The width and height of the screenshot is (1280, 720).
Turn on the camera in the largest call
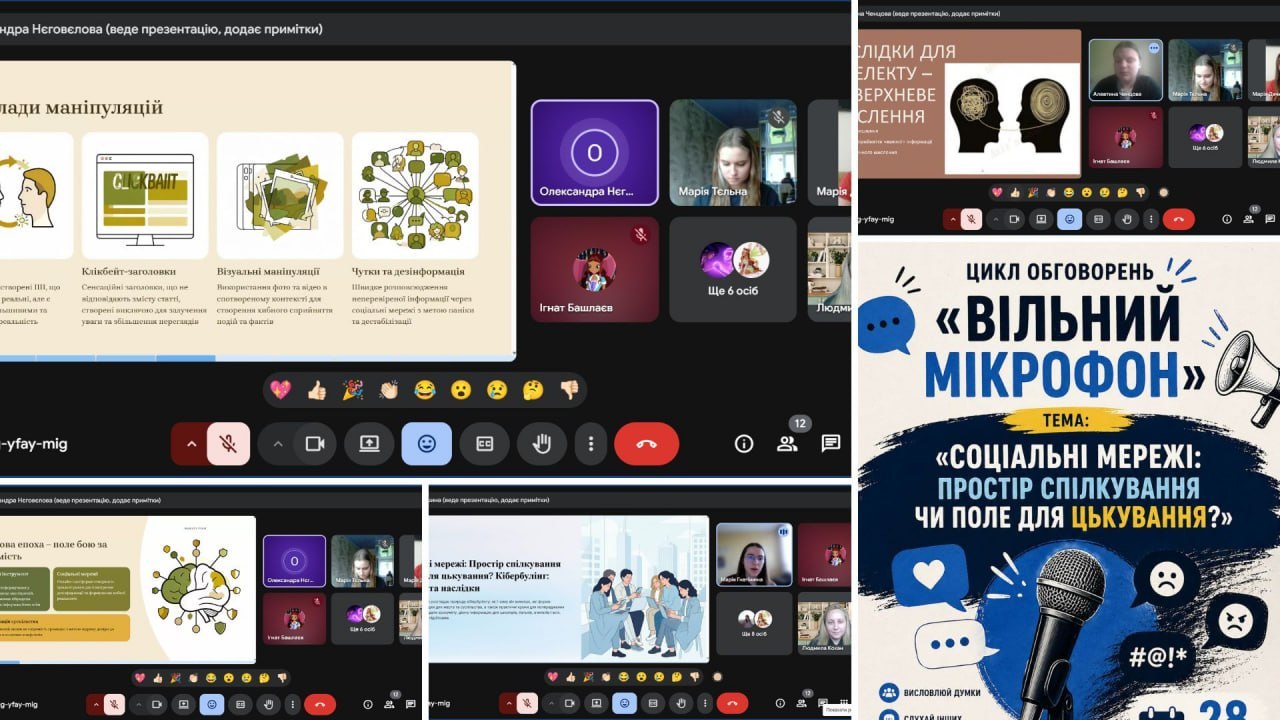pyautogui.click(x=316, y=444)
